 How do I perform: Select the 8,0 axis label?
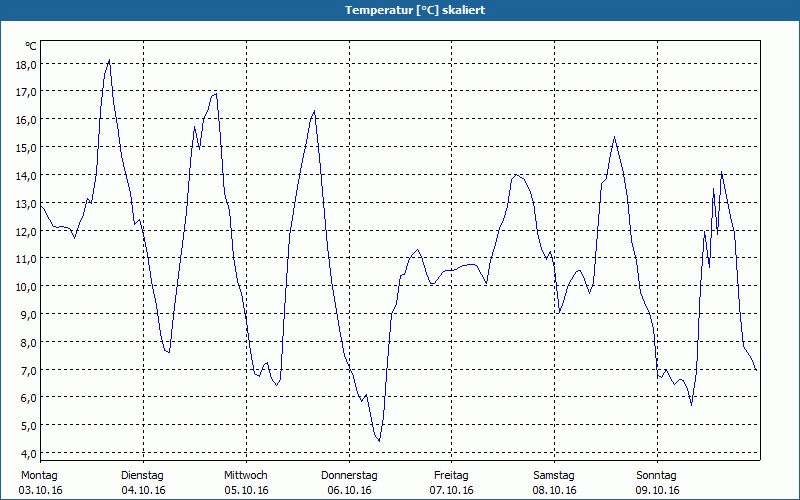click(28, 342)
